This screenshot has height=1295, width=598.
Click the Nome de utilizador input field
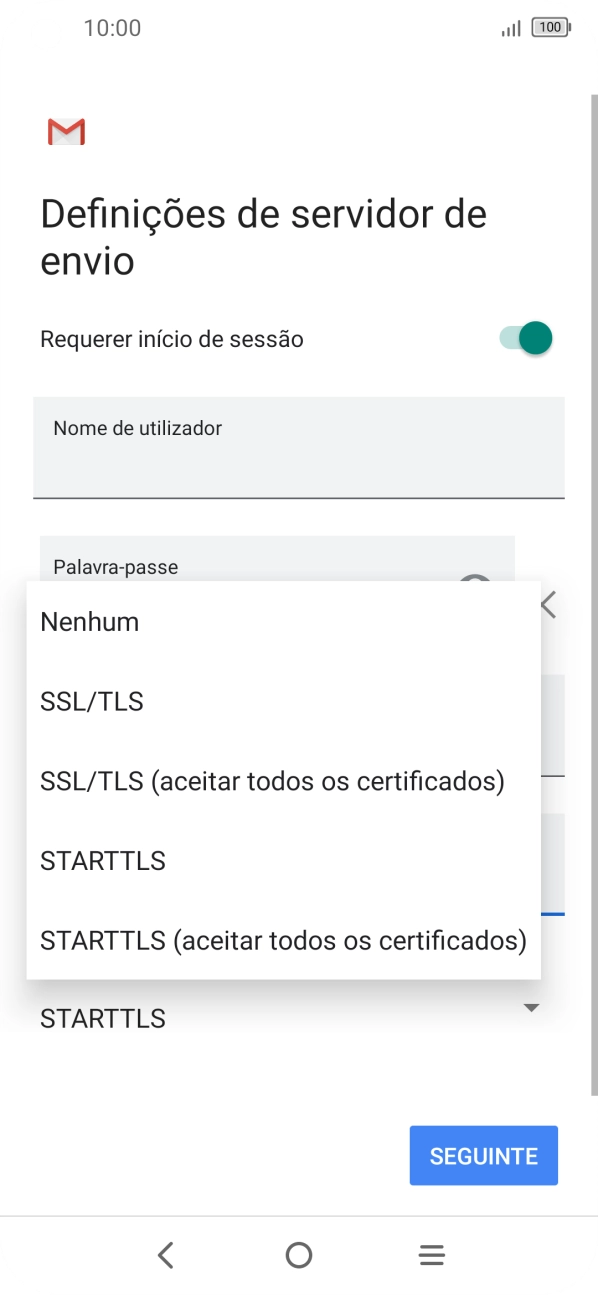pyautogui.click(x=298, y=447)
